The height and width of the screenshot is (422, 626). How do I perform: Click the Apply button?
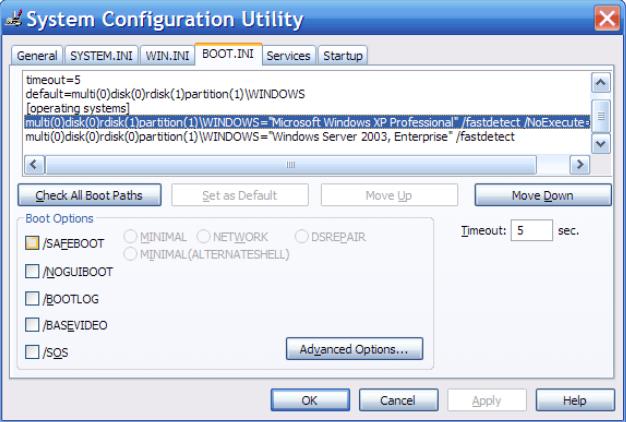click(x=487, y=400)
